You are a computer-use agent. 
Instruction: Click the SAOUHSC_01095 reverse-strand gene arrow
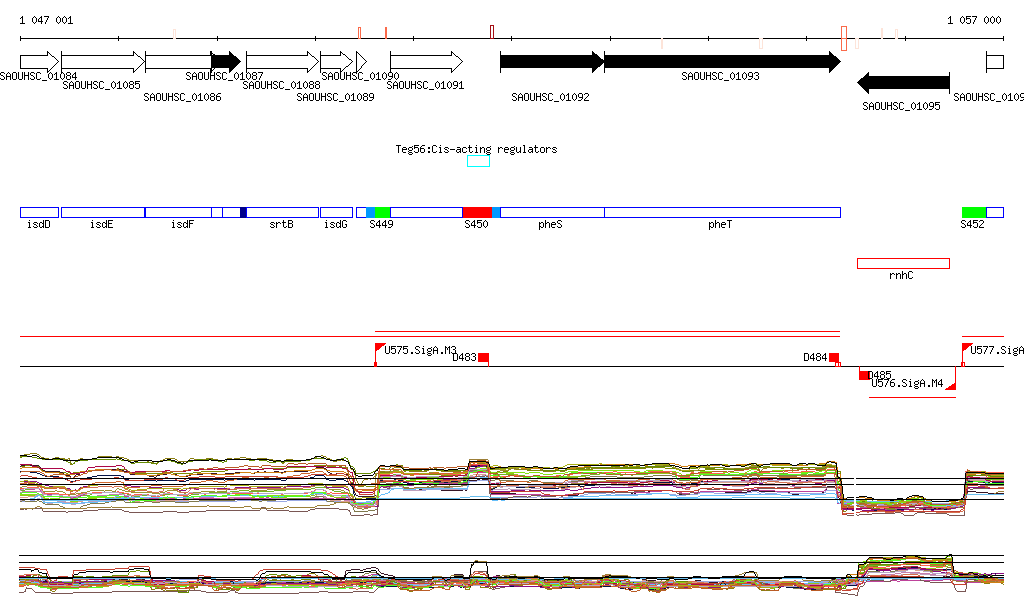click(x=903, y=83)
